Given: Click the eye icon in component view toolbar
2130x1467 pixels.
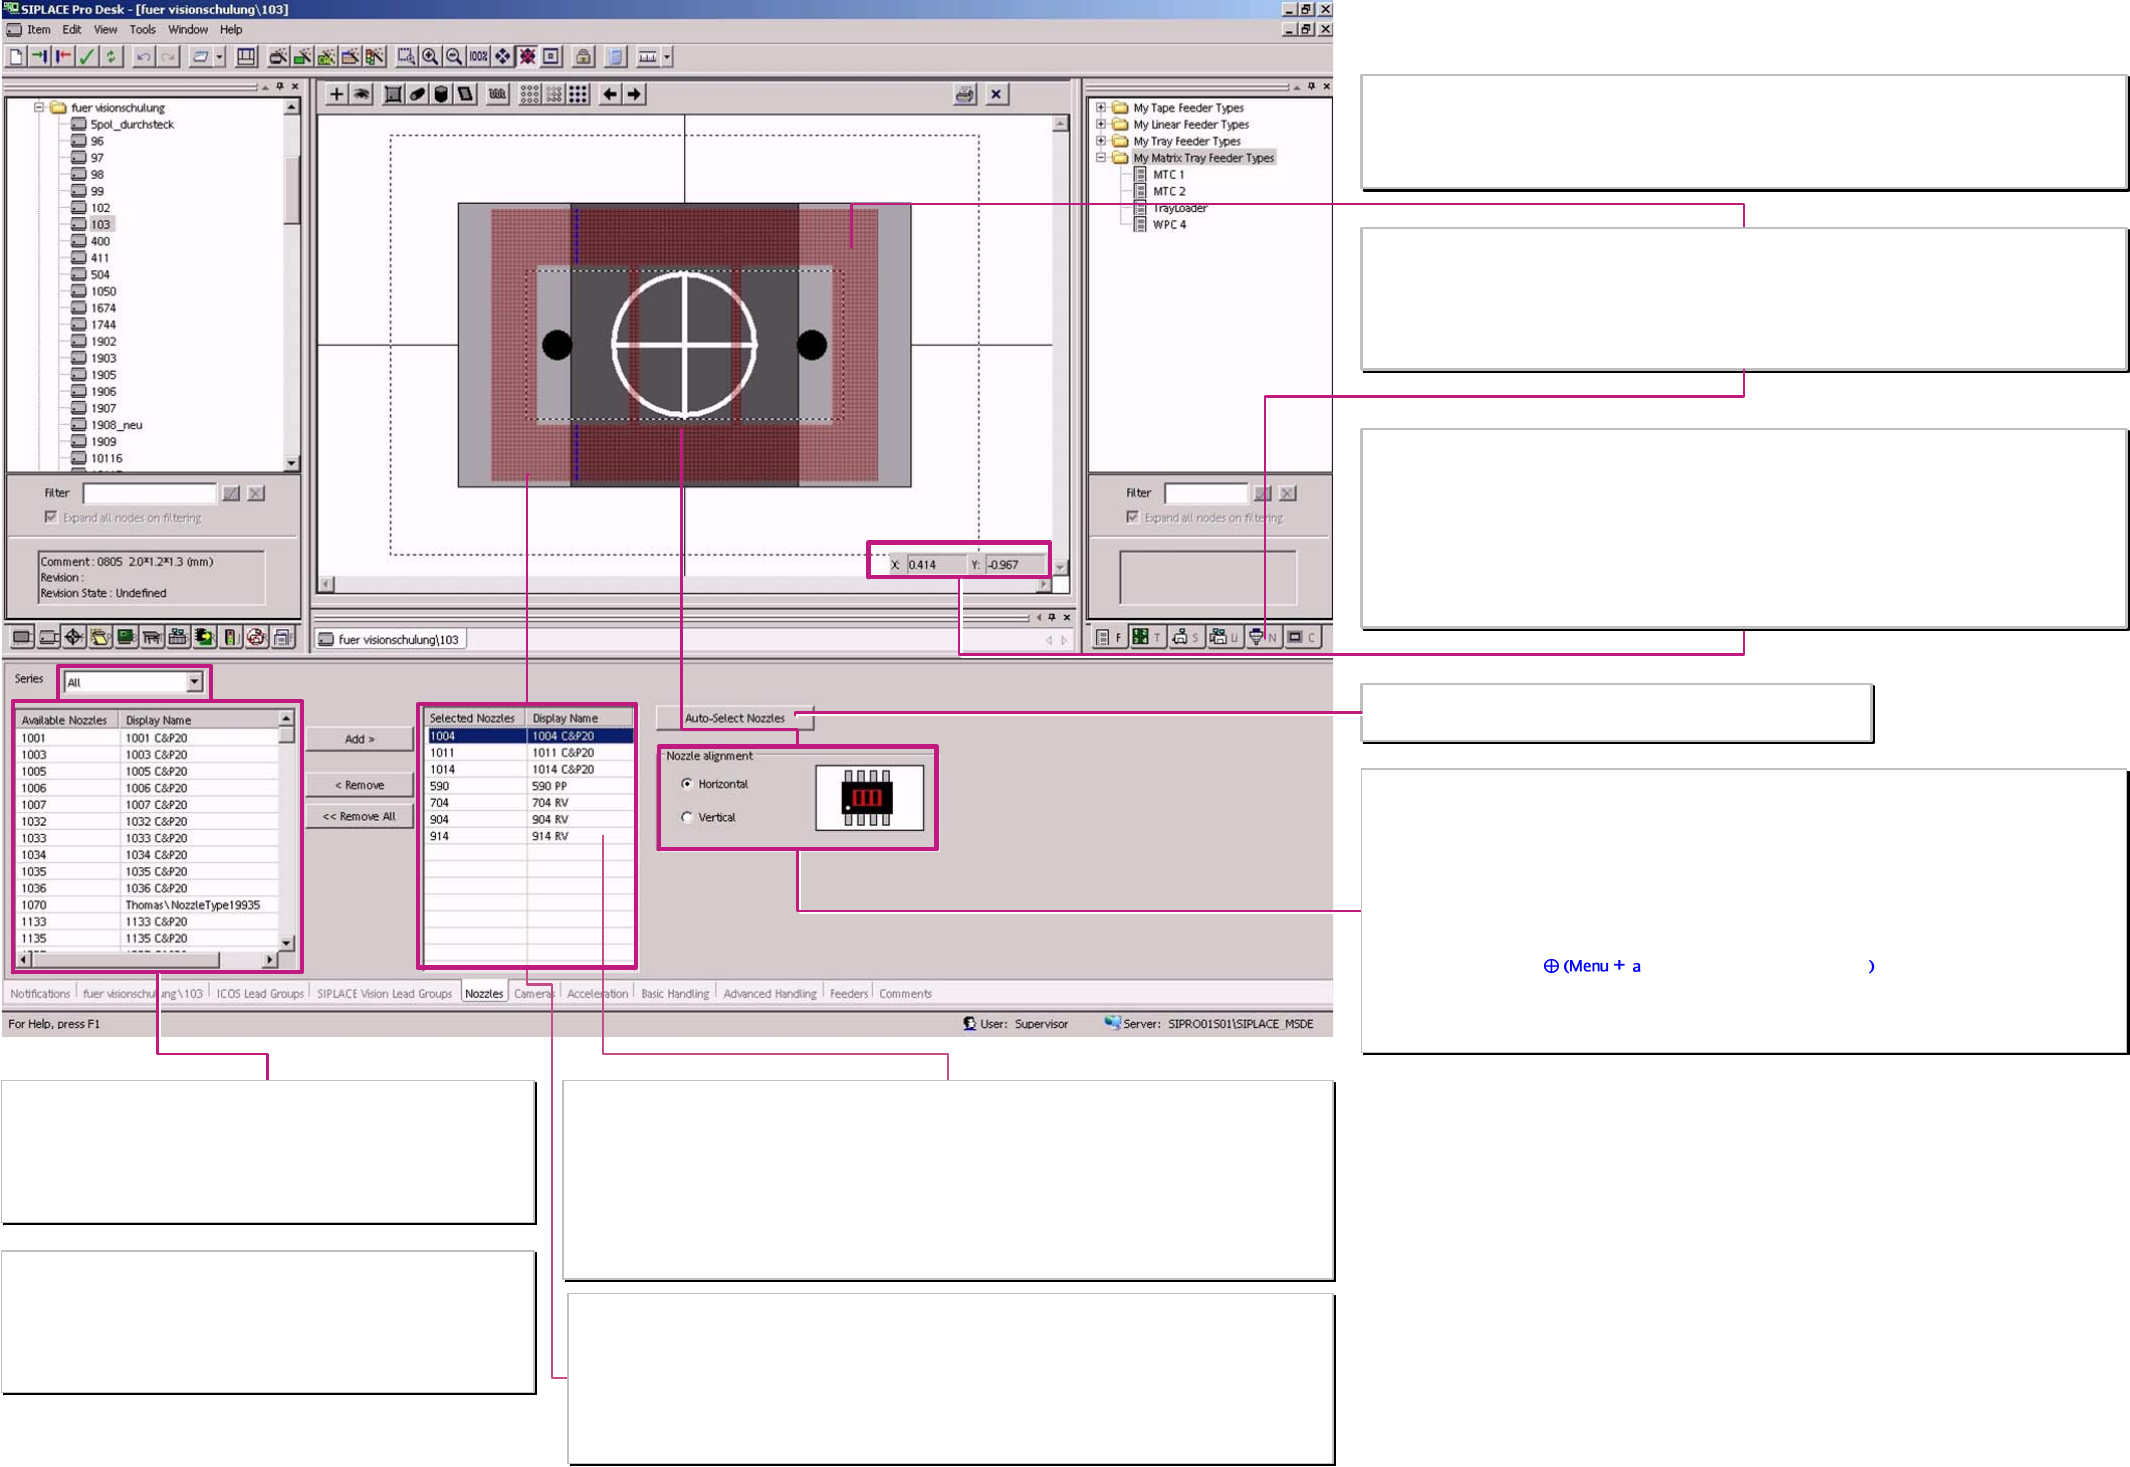Looking at the screenshot, I should click(x=361, y=94).
